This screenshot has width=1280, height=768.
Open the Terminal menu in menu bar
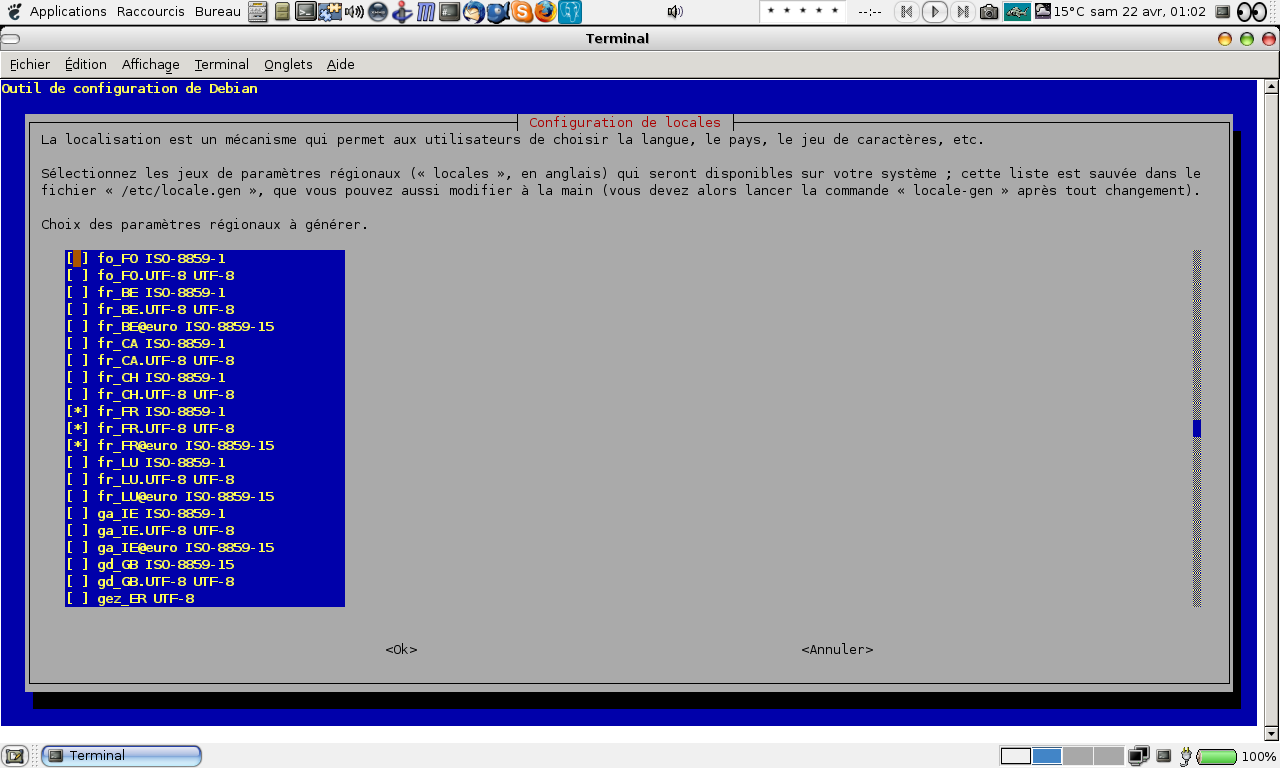(x=222, y=64)
